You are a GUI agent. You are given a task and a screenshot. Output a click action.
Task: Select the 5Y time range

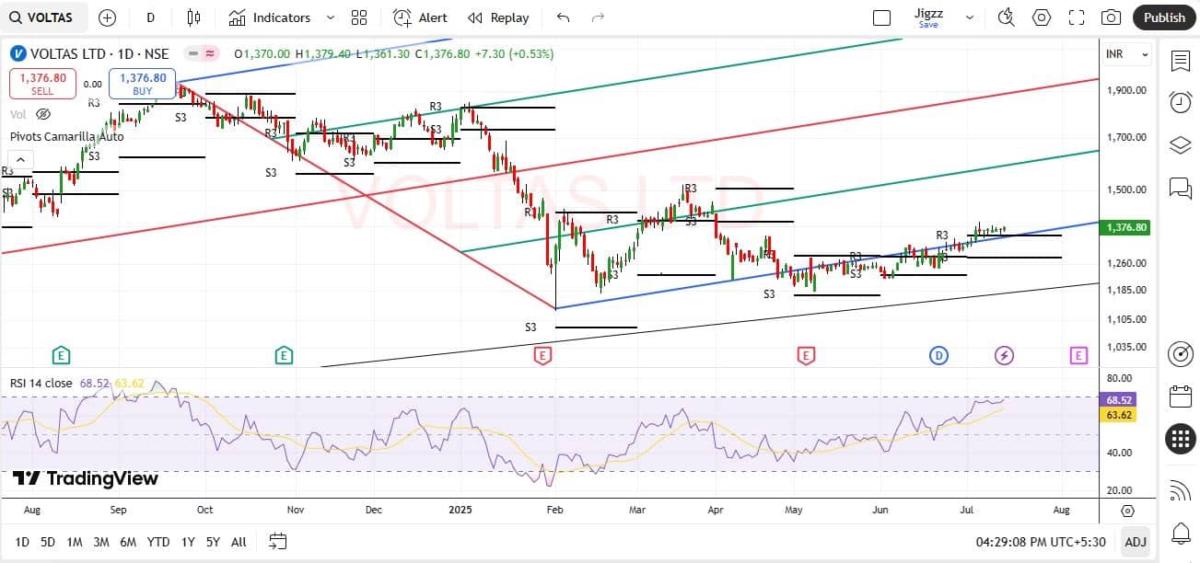pyautogui.click(x=213, y=542)
